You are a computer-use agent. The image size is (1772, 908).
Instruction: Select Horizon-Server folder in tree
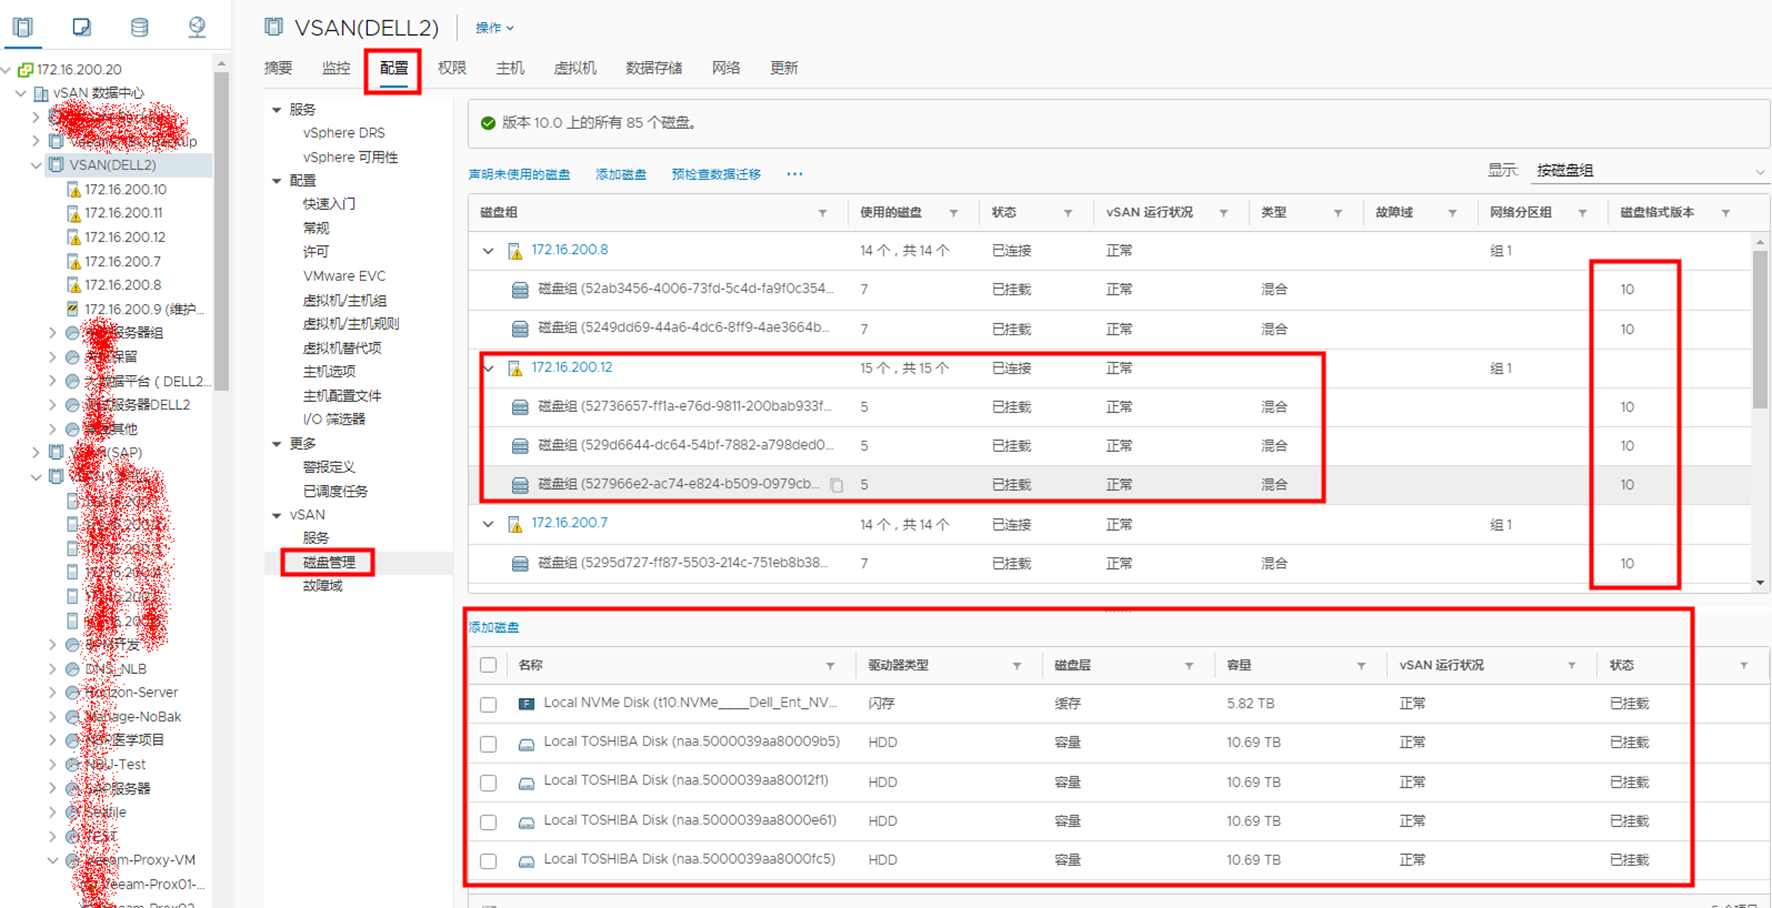pyautogui.click(x=132, y=692)
